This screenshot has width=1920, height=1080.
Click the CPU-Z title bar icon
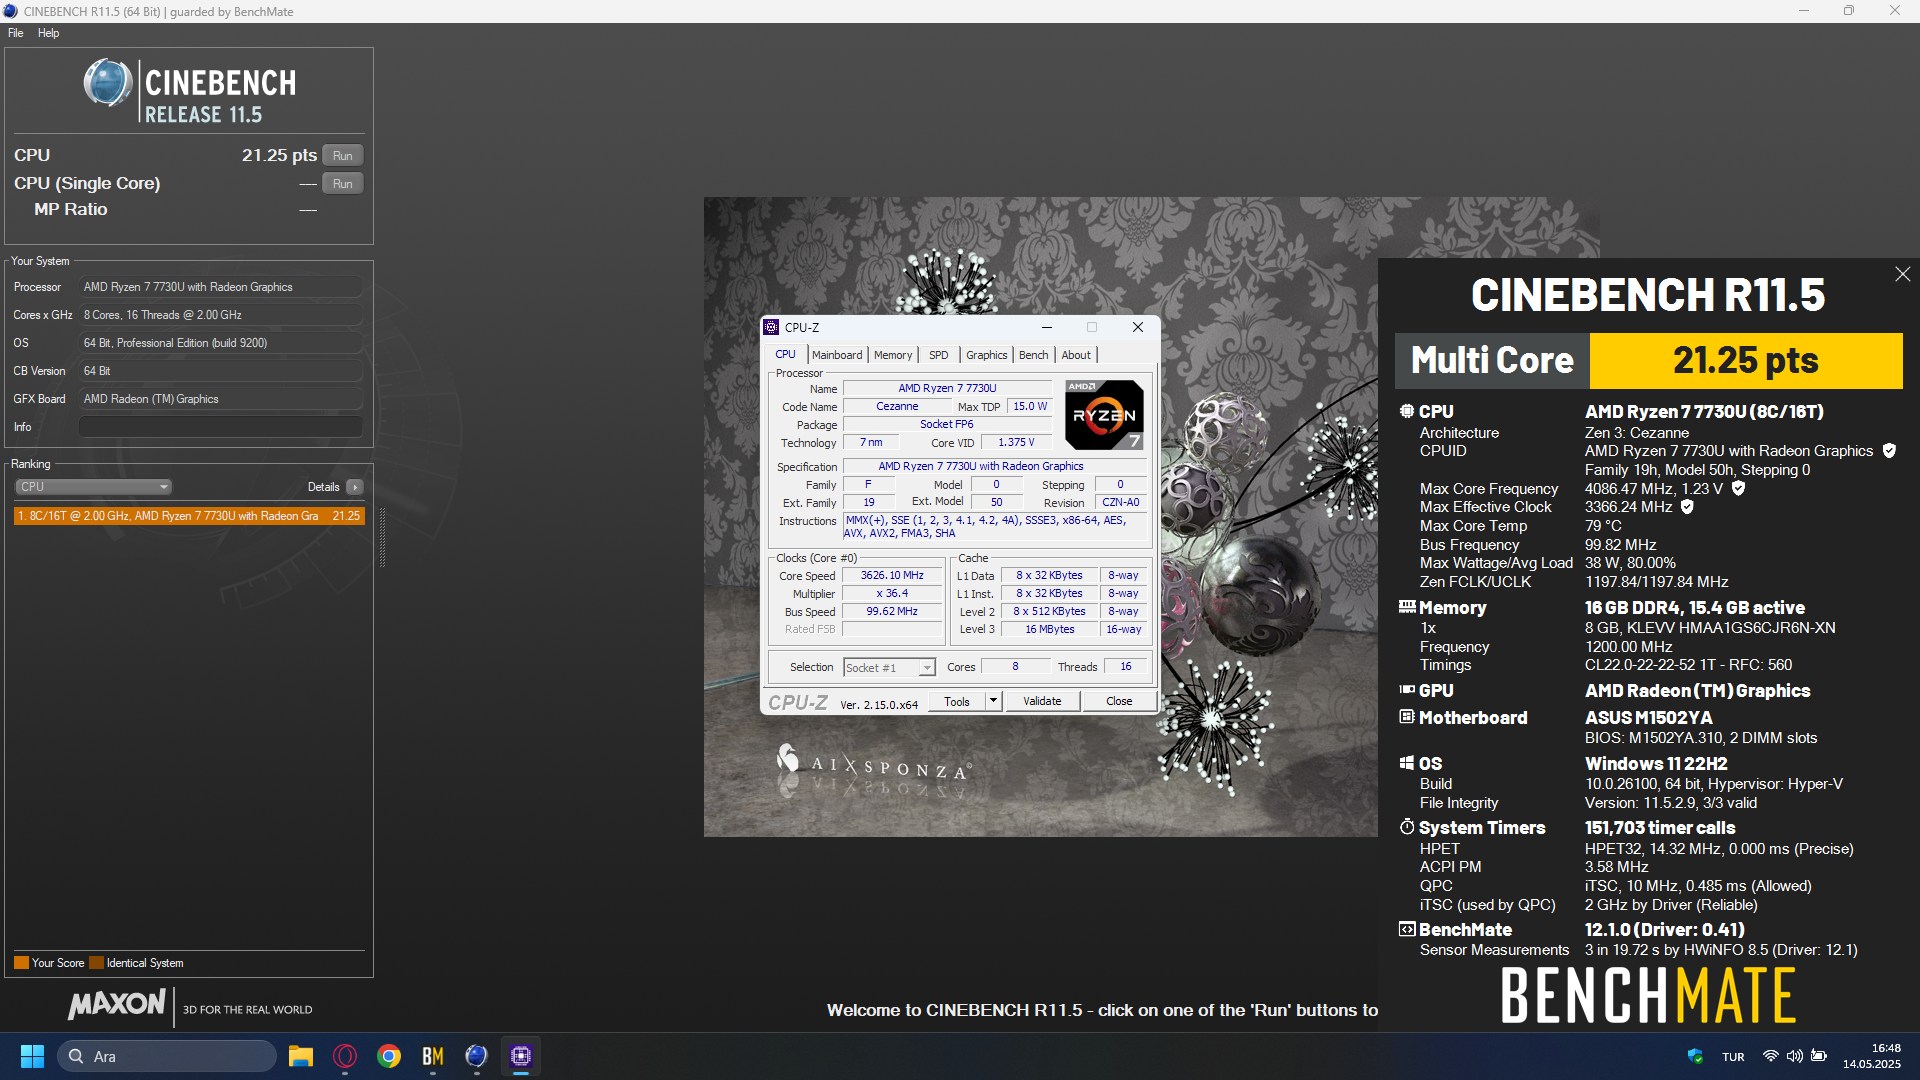click(772, 328)
